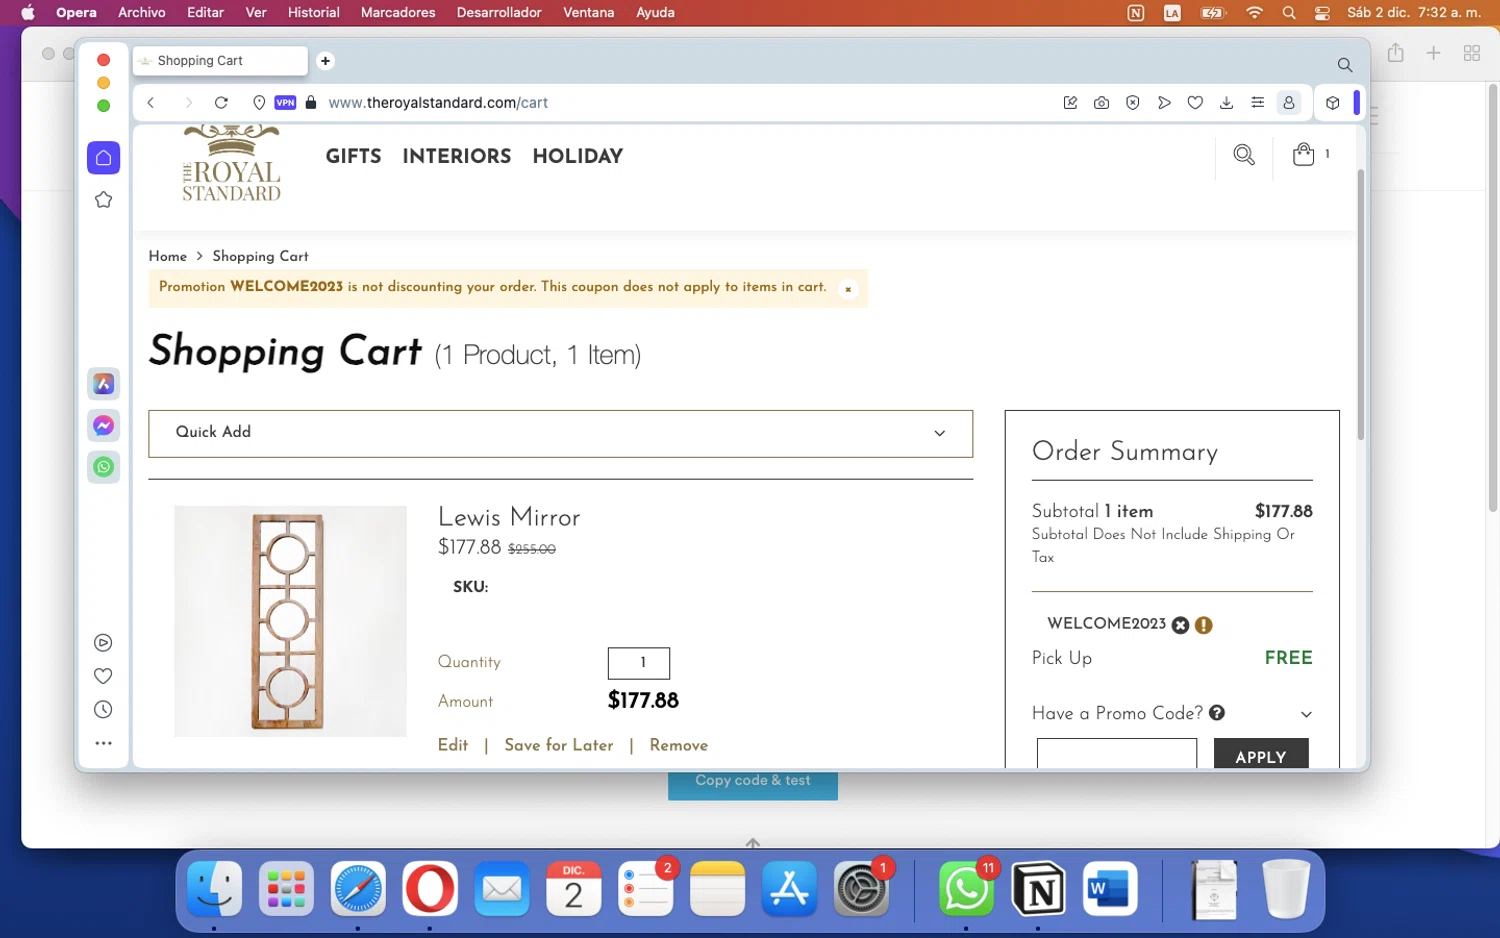
Task: Launch Notion from the Dock
Action: click(1038, 888)
